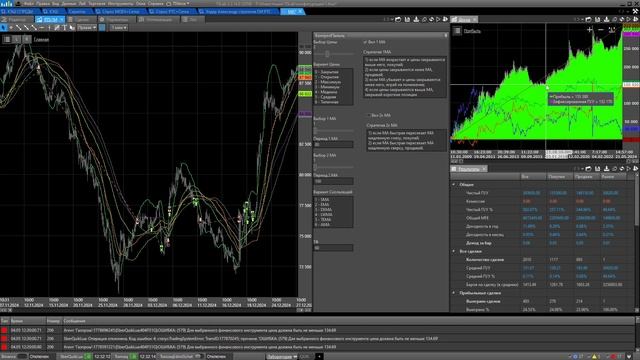Click the line color swatch in drawing toolbar

pyautogui.click(x=102, y=28)
